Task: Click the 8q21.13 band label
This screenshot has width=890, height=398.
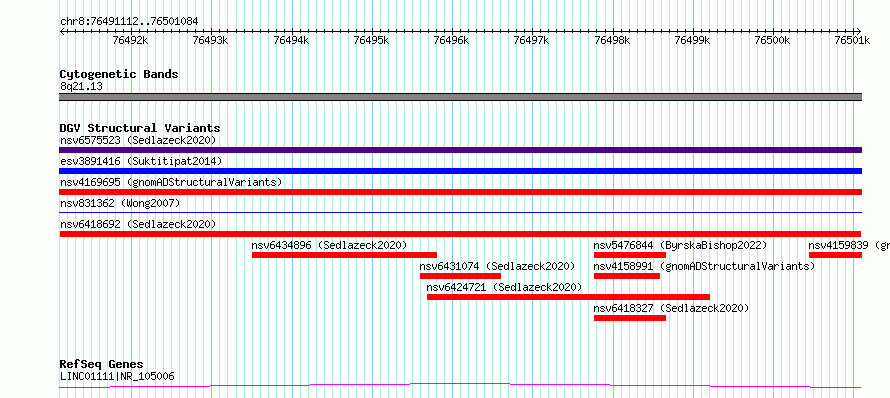Action: pyautogui.click(x=81, y=87)
